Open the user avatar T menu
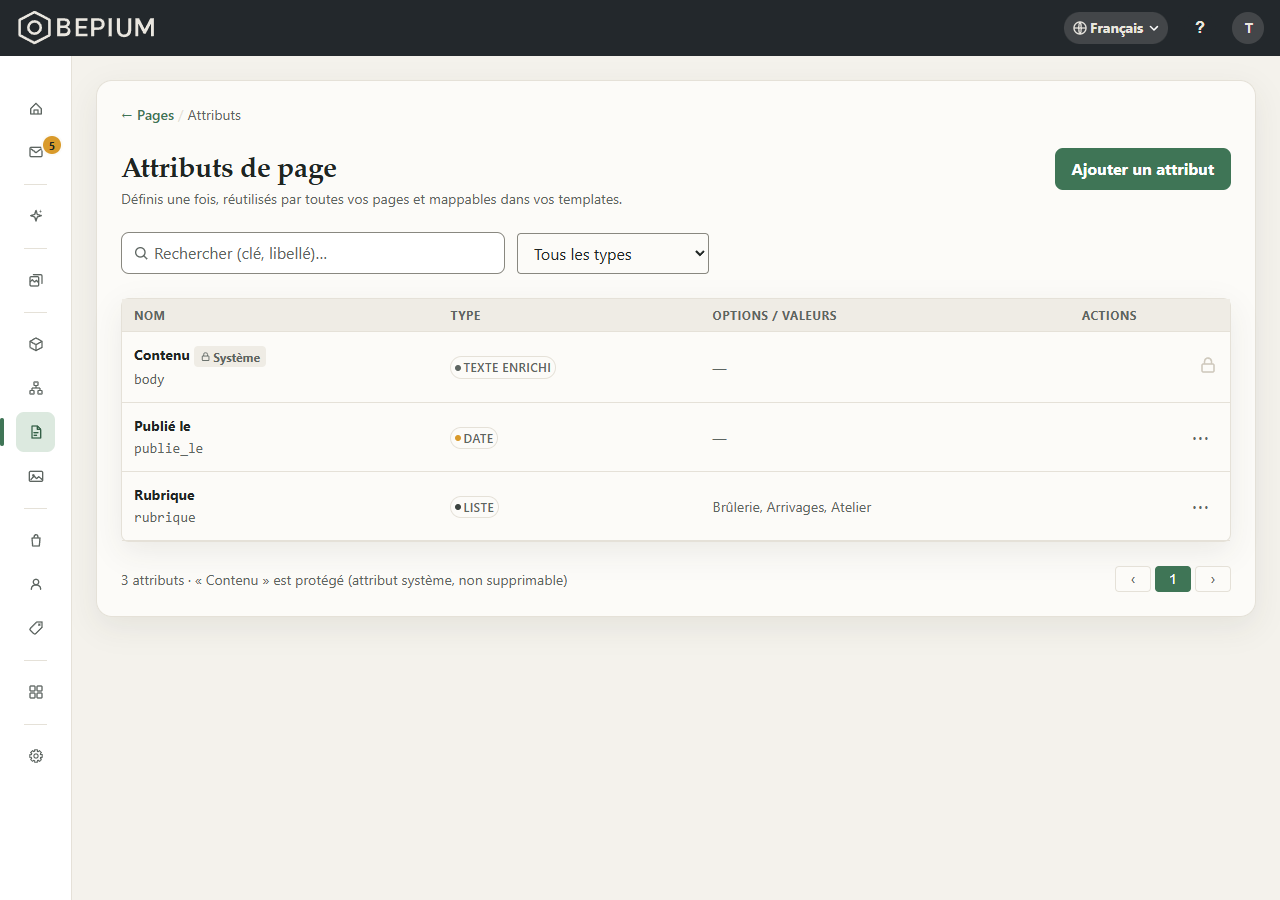This screenshot has width=1280, height=900. click(1248, 28)
